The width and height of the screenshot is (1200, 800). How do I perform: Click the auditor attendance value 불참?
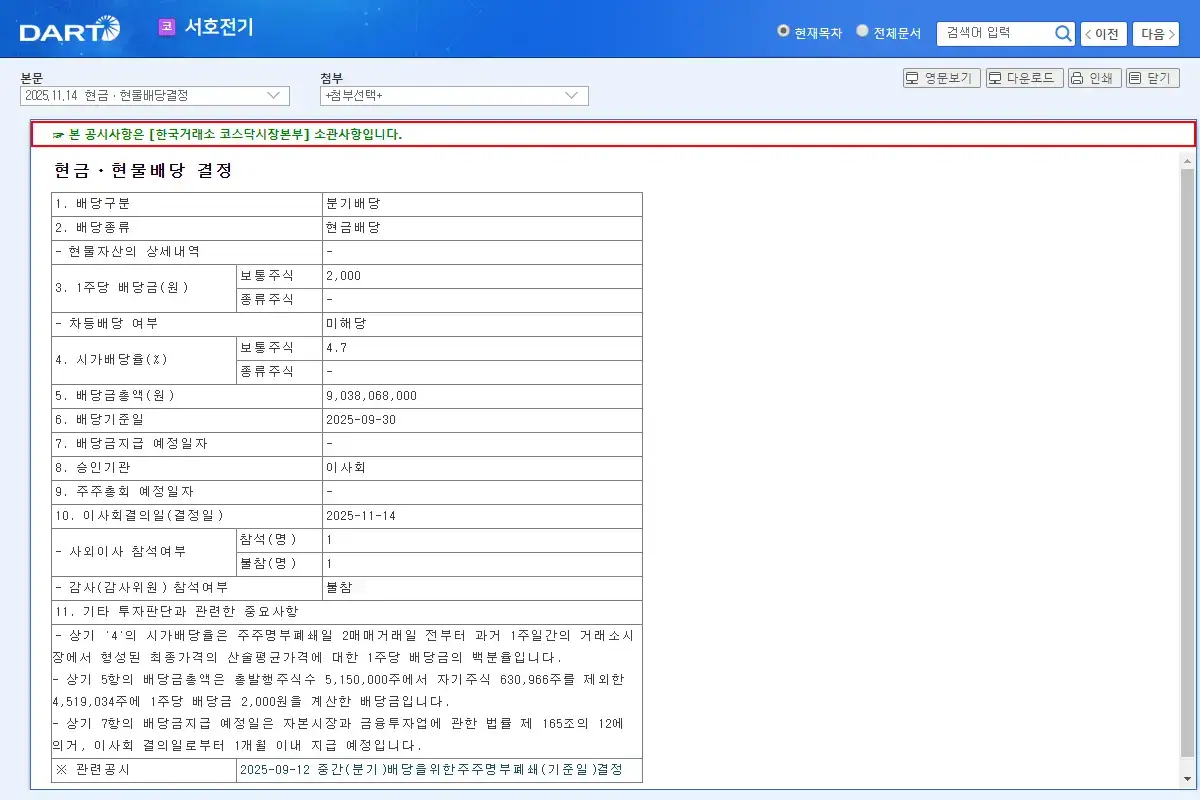coord(339,588)
